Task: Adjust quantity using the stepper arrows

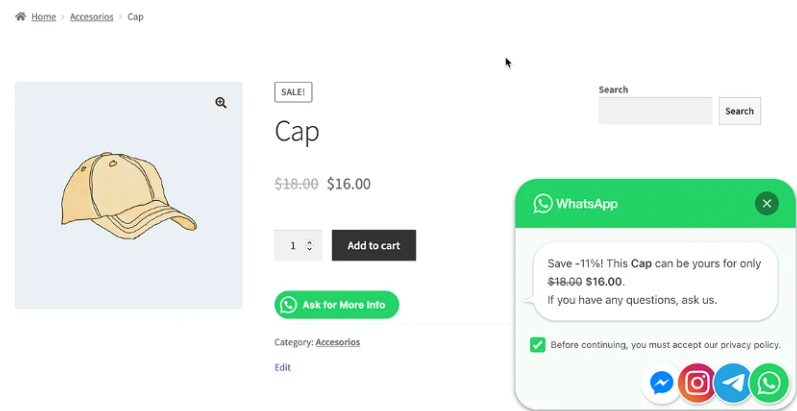Action: [x=309, y=245]
